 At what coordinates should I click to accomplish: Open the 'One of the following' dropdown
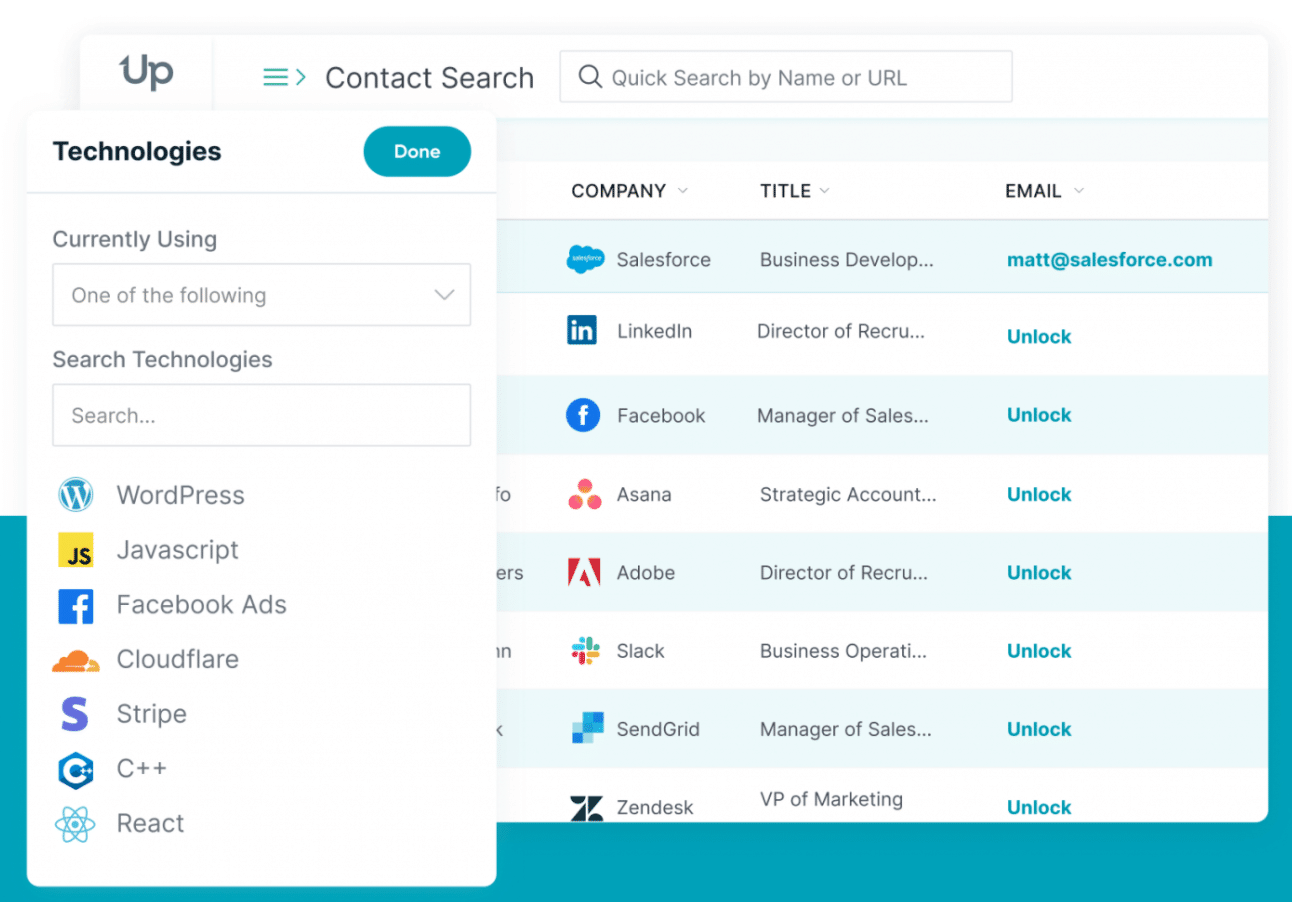tap(261, 295)
